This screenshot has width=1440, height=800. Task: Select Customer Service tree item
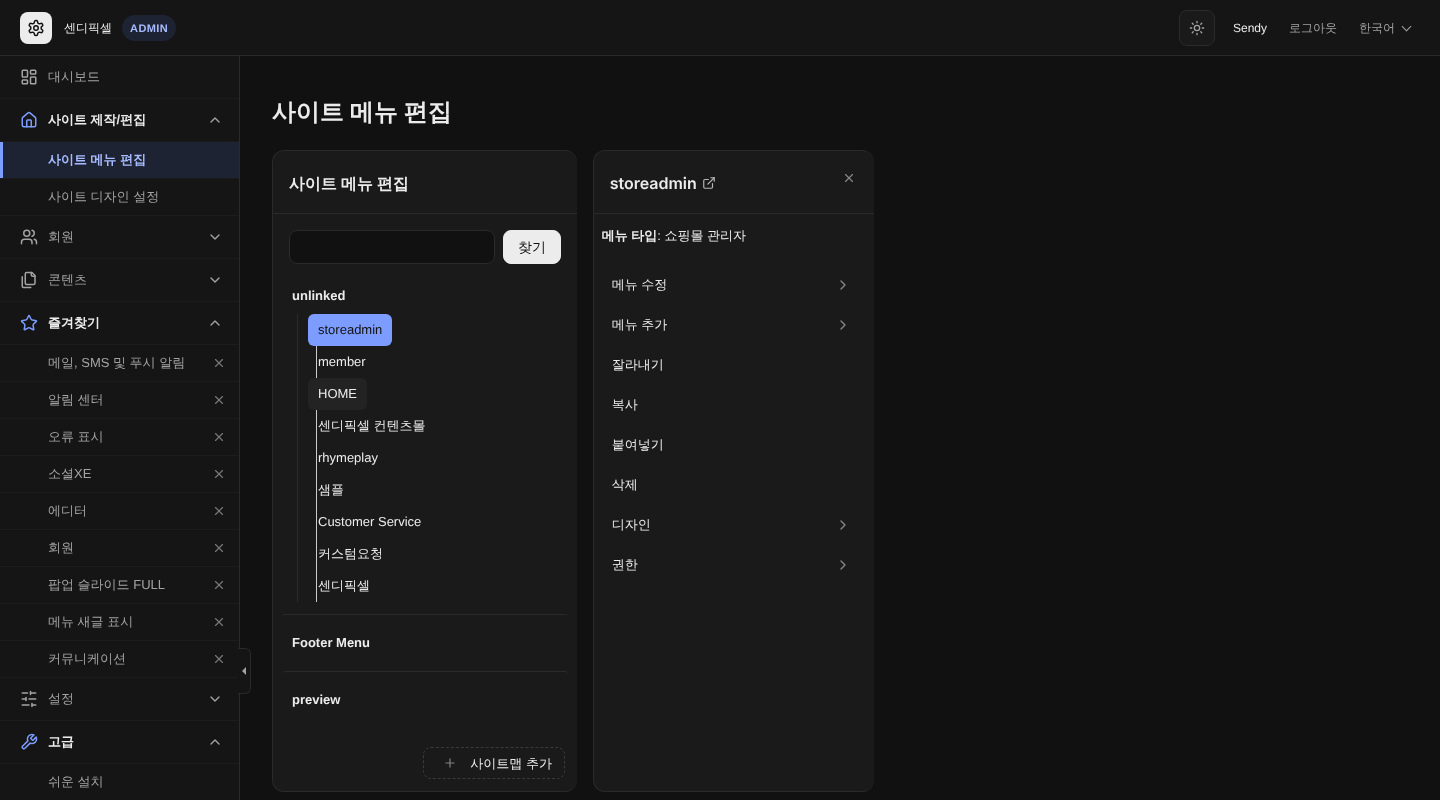[x=369, y=522]
